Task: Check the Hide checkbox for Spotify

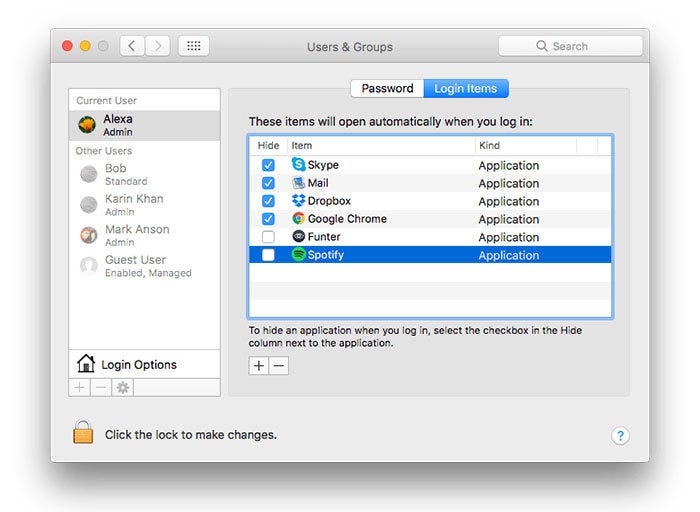Action: coord(268,254)
